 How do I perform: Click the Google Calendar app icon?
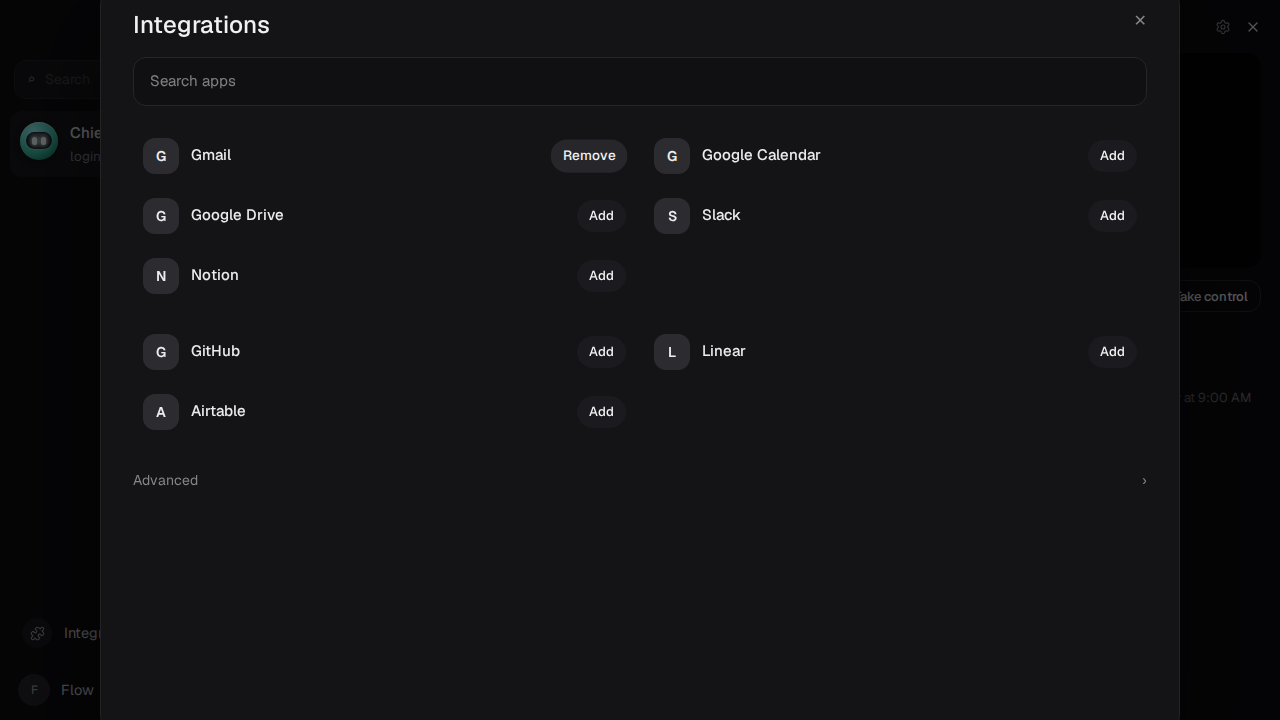pos(672,156)
